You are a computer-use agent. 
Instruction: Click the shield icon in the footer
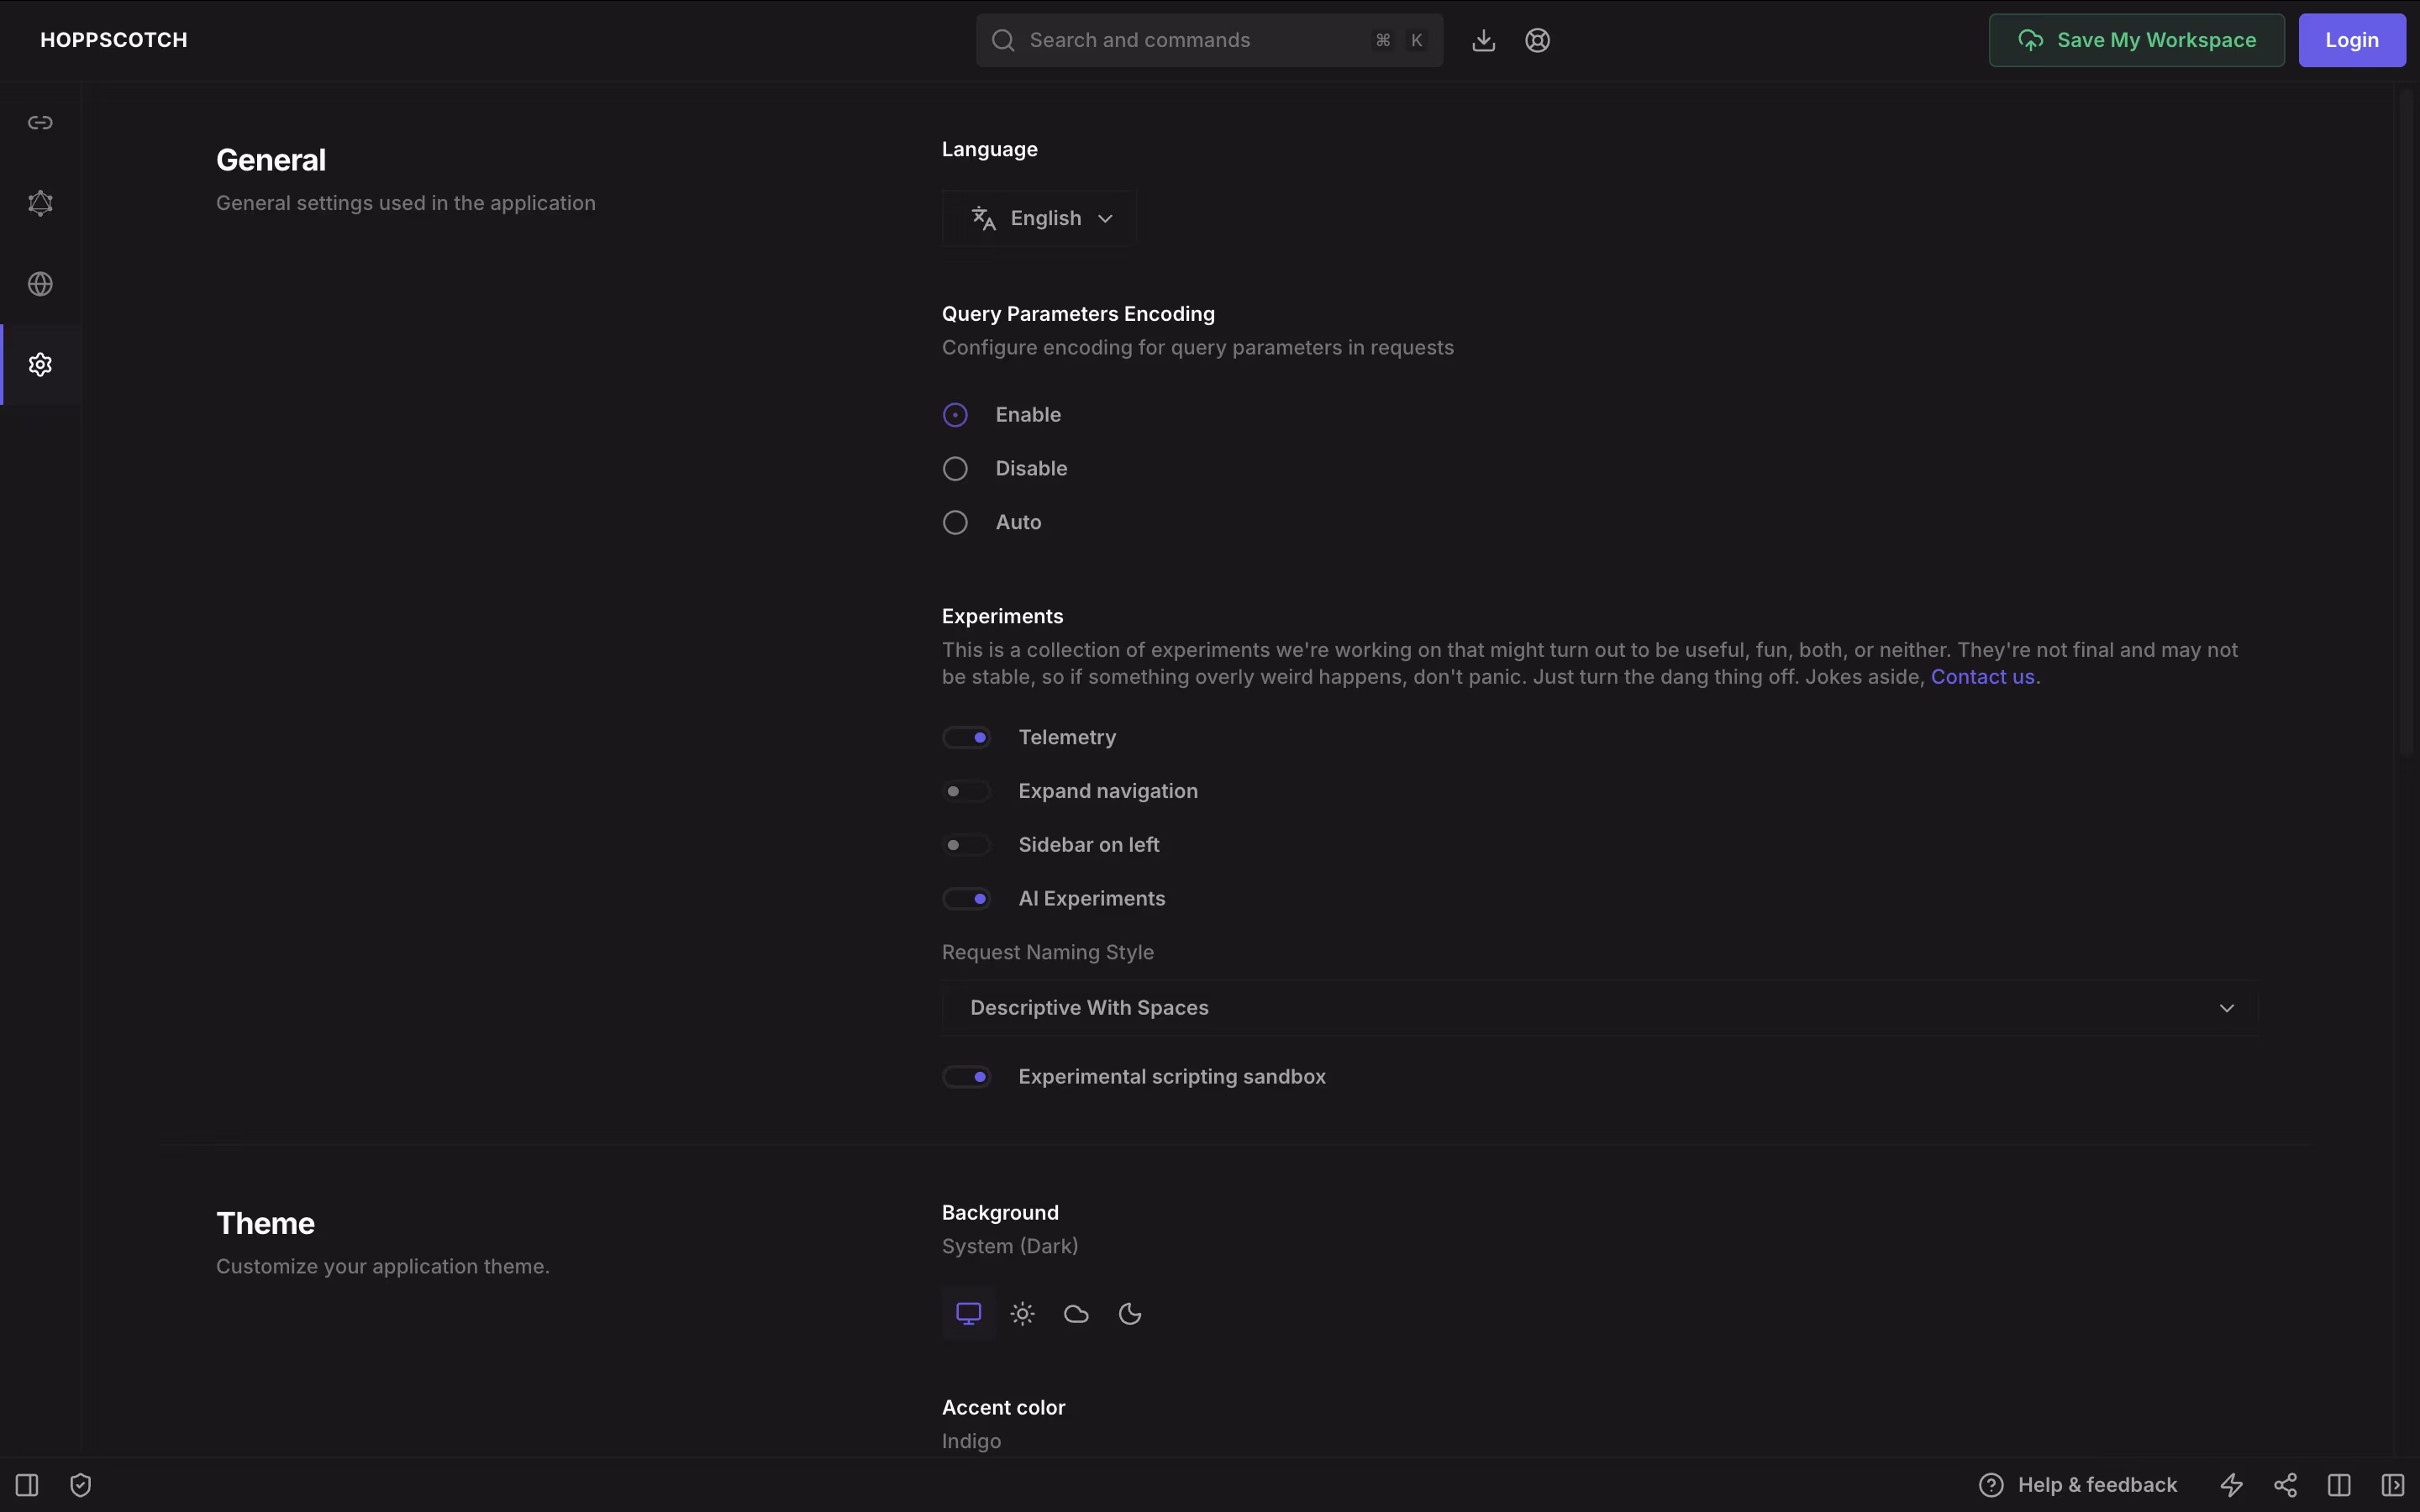pos(81,1485)
